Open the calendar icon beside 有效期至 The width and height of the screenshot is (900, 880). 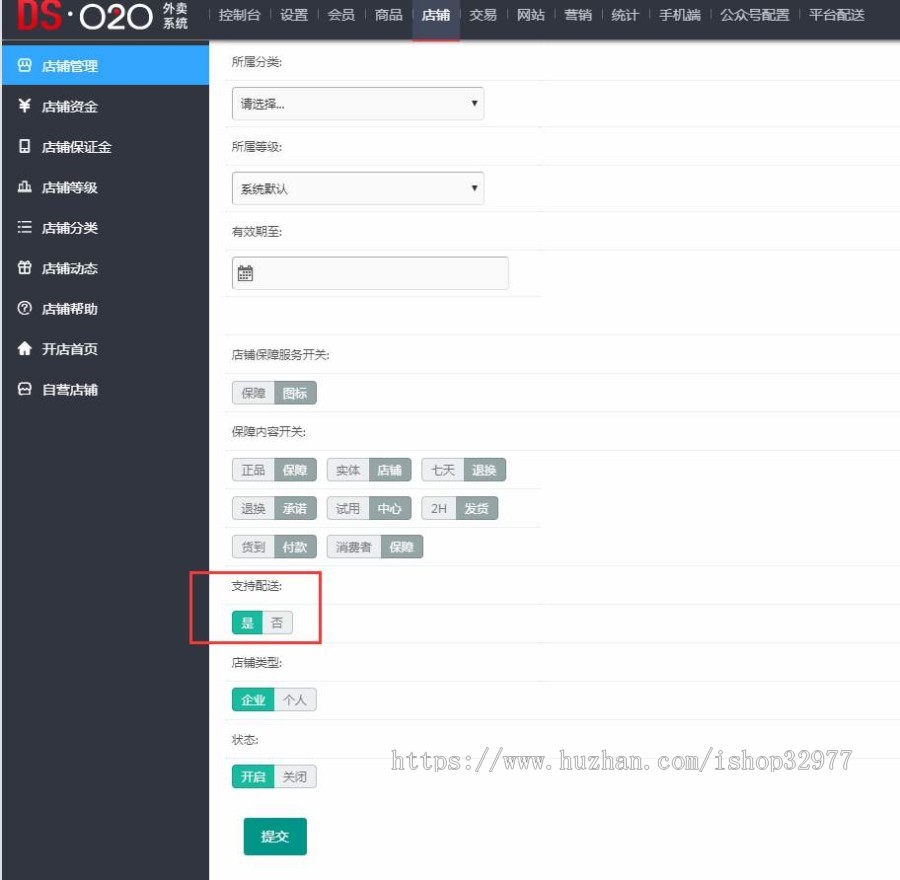tap(245, 272)
